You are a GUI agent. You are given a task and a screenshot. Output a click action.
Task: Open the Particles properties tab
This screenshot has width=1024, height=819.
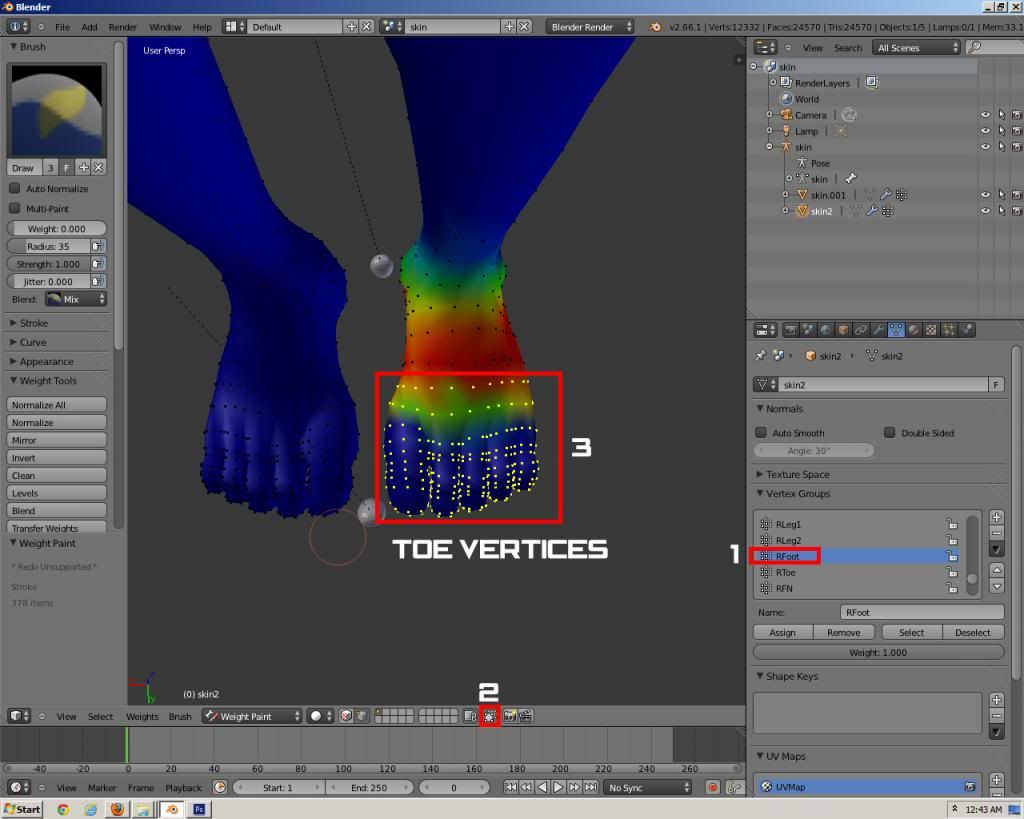pyautogui.click(x=949, y=330)
